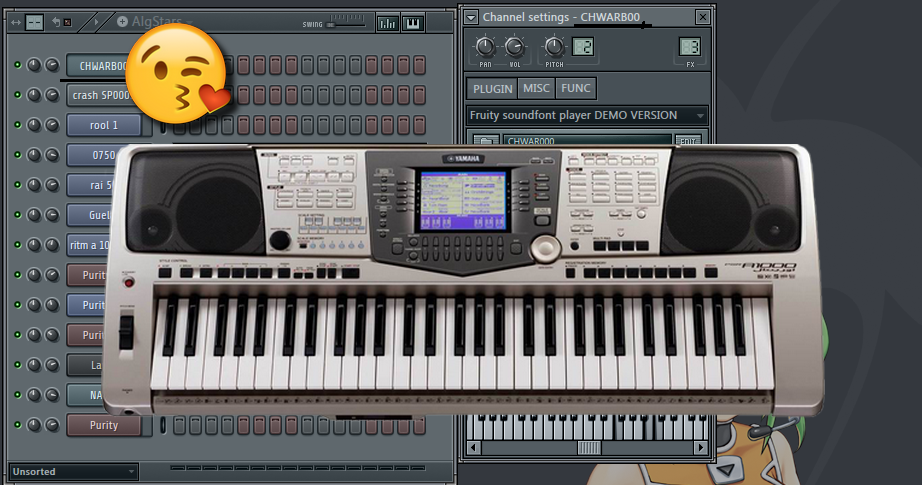Toggle the rool 1 channel green light
Image resolution: width=922 pixels, height=485 pixels.
pos(18,125)
